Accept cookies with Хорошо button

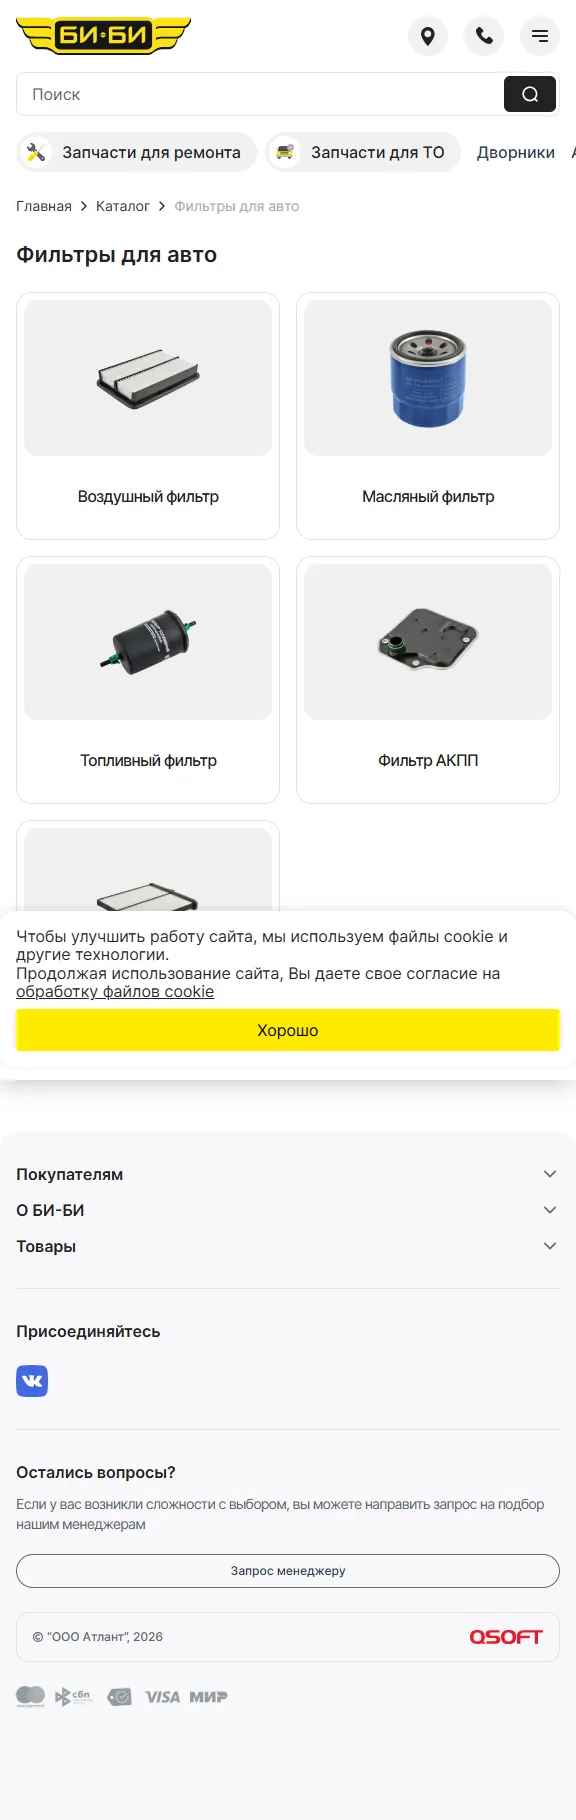[x=288, y=1030]
